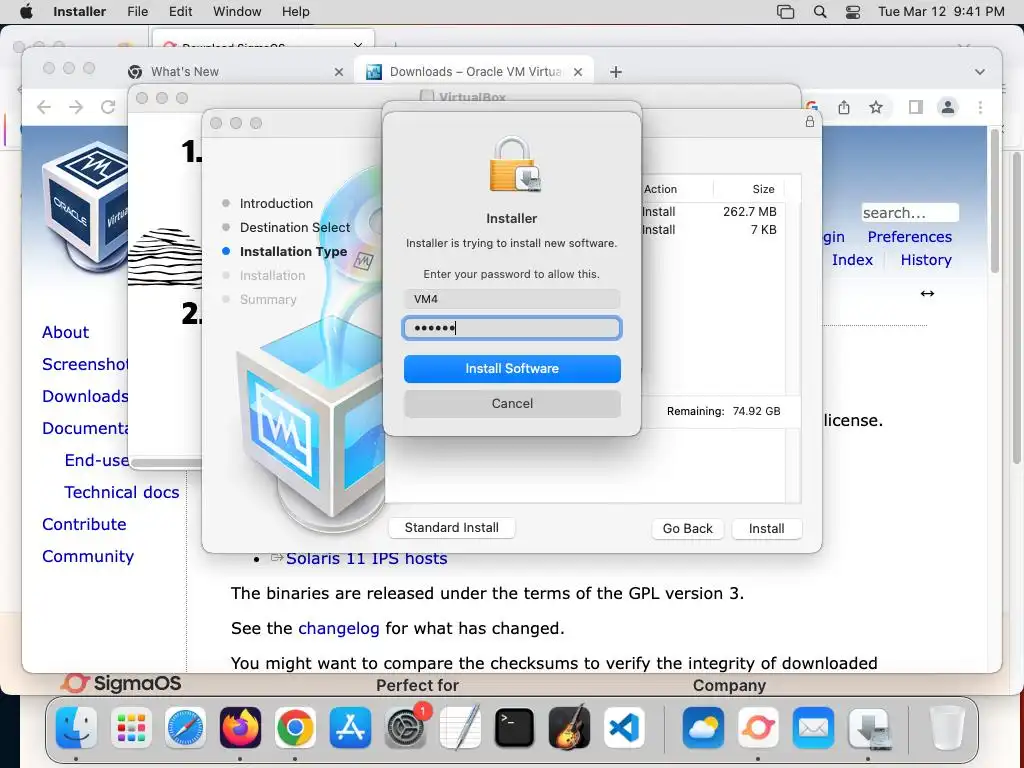Open the Chrome profile icon
Image resolution: width=1024 pixels, height=768 pixels.
[948, 107]
